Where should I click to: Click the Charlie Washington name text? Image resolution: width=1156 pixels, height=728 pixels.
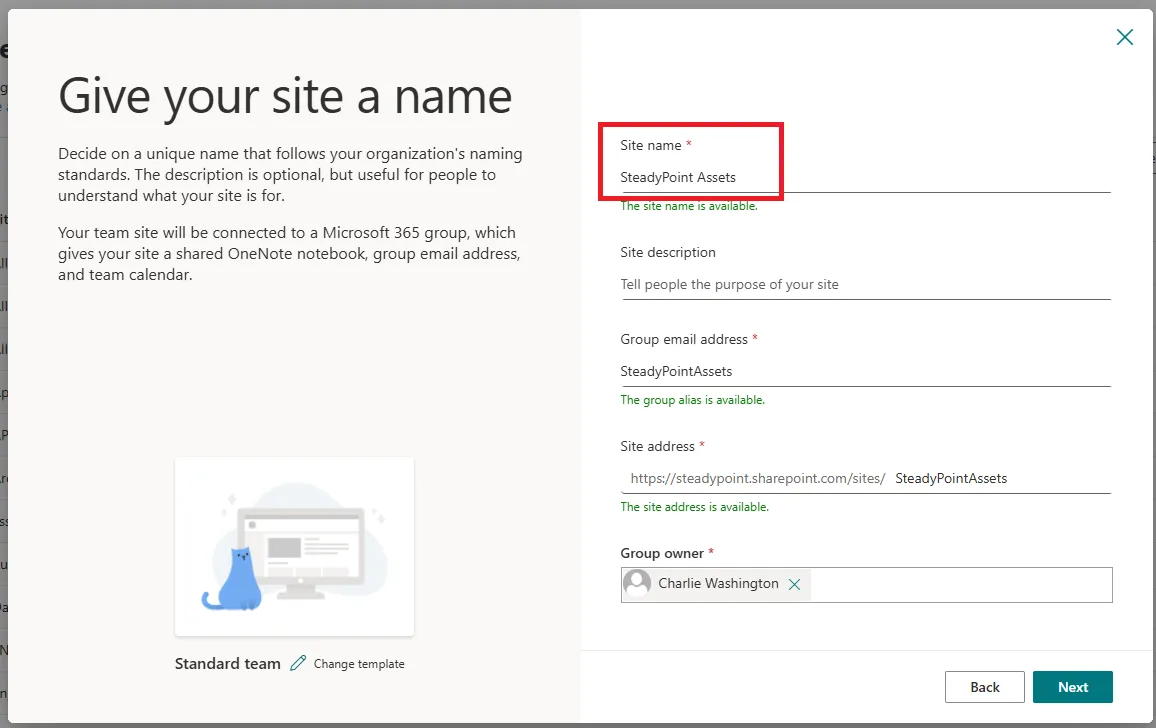click(x=718, y=583)
